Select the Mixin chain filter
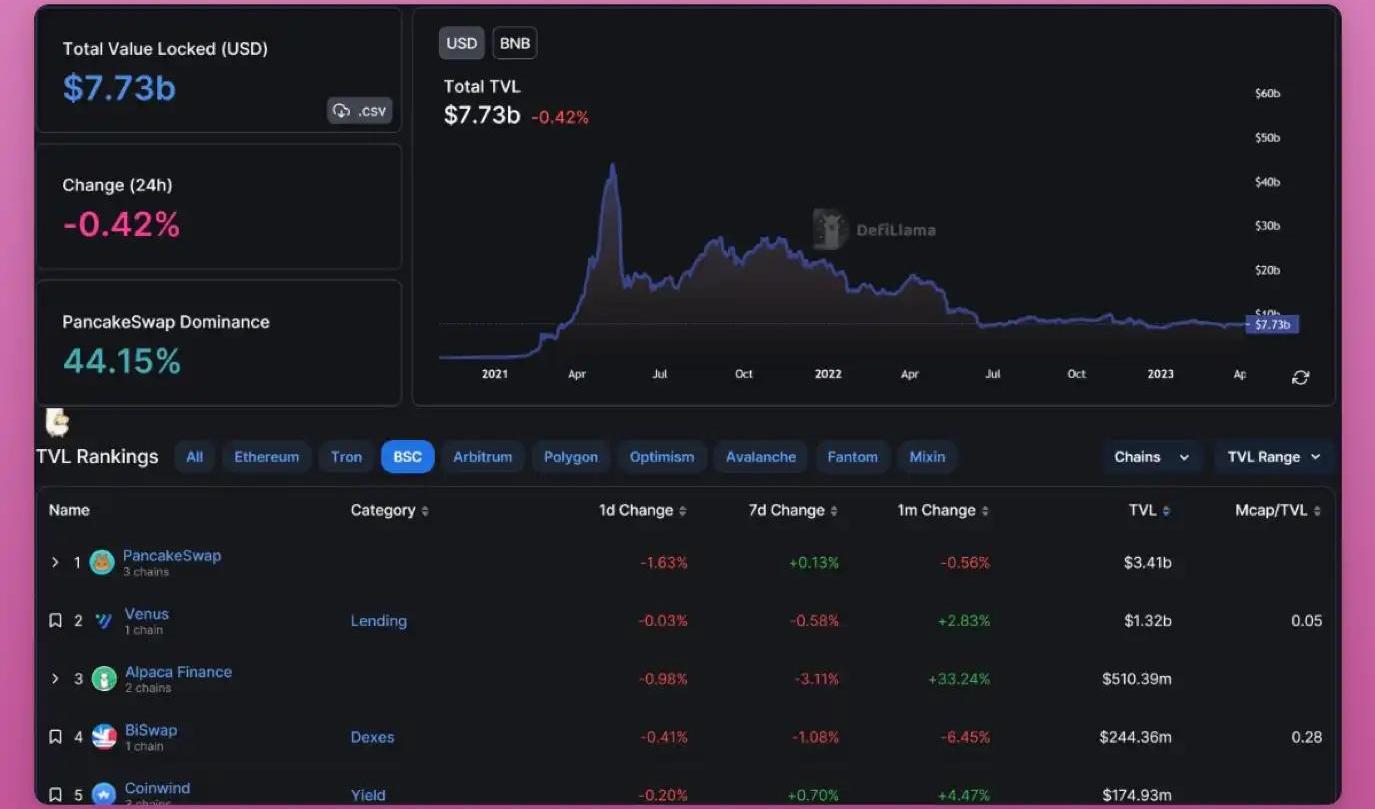This screenshot has width=1375, height=809. pyautogui.click(x=927, y=457)
